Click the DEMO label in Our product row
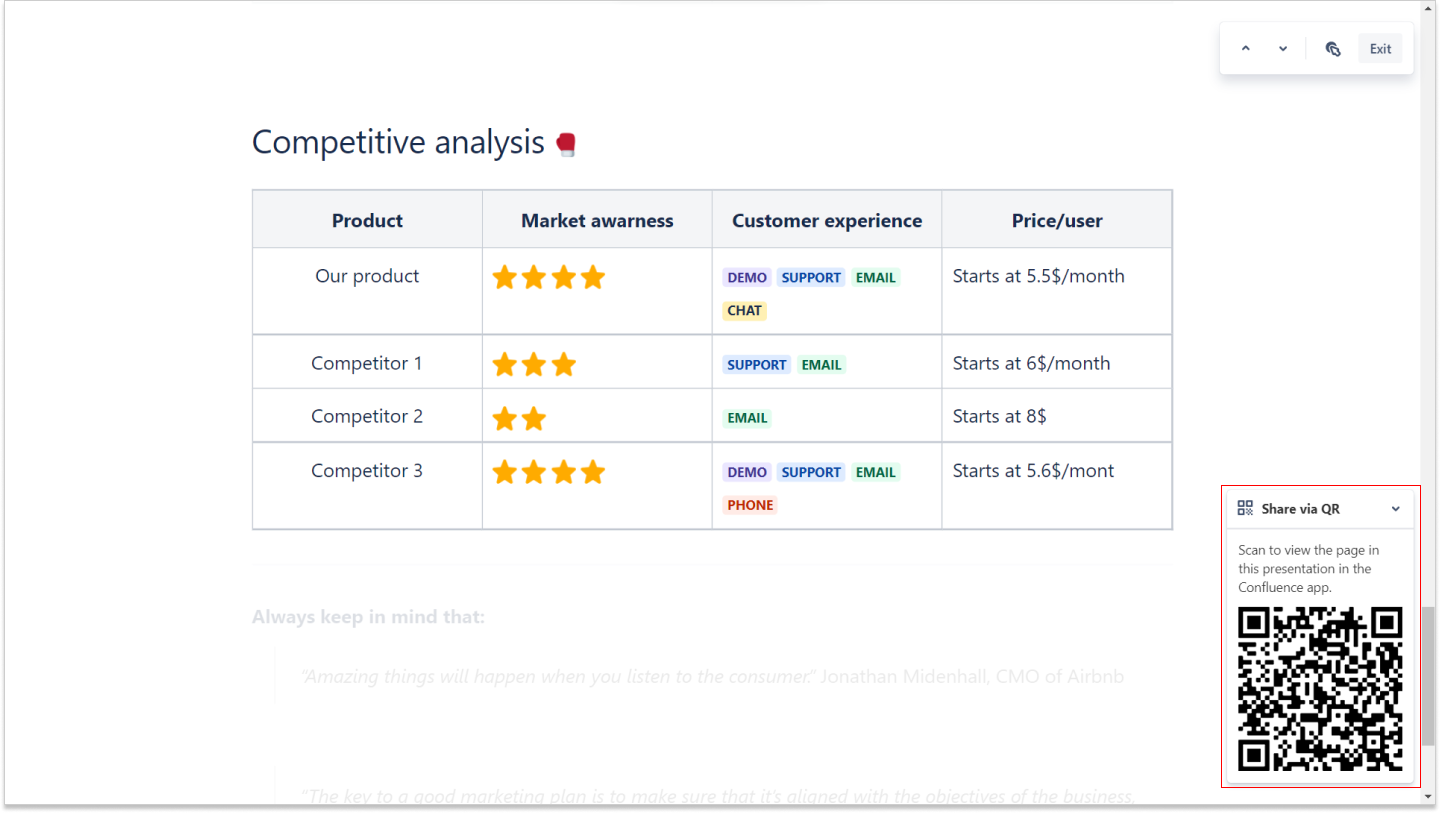The image size is (1440, 813). 747,277
